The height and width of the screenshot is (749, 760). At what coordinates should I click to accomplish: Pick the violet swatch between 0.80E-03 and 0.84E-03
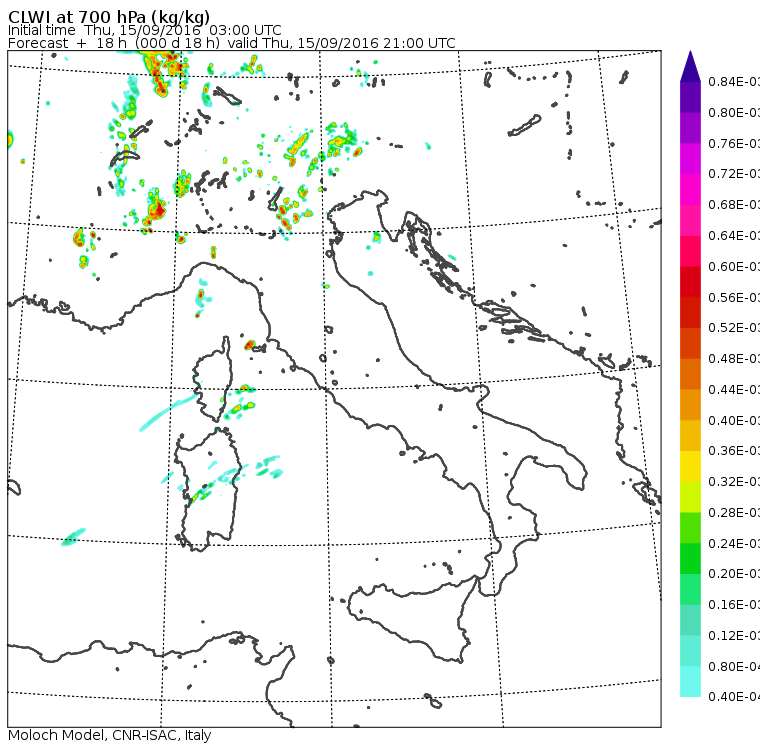click(690, 97)
